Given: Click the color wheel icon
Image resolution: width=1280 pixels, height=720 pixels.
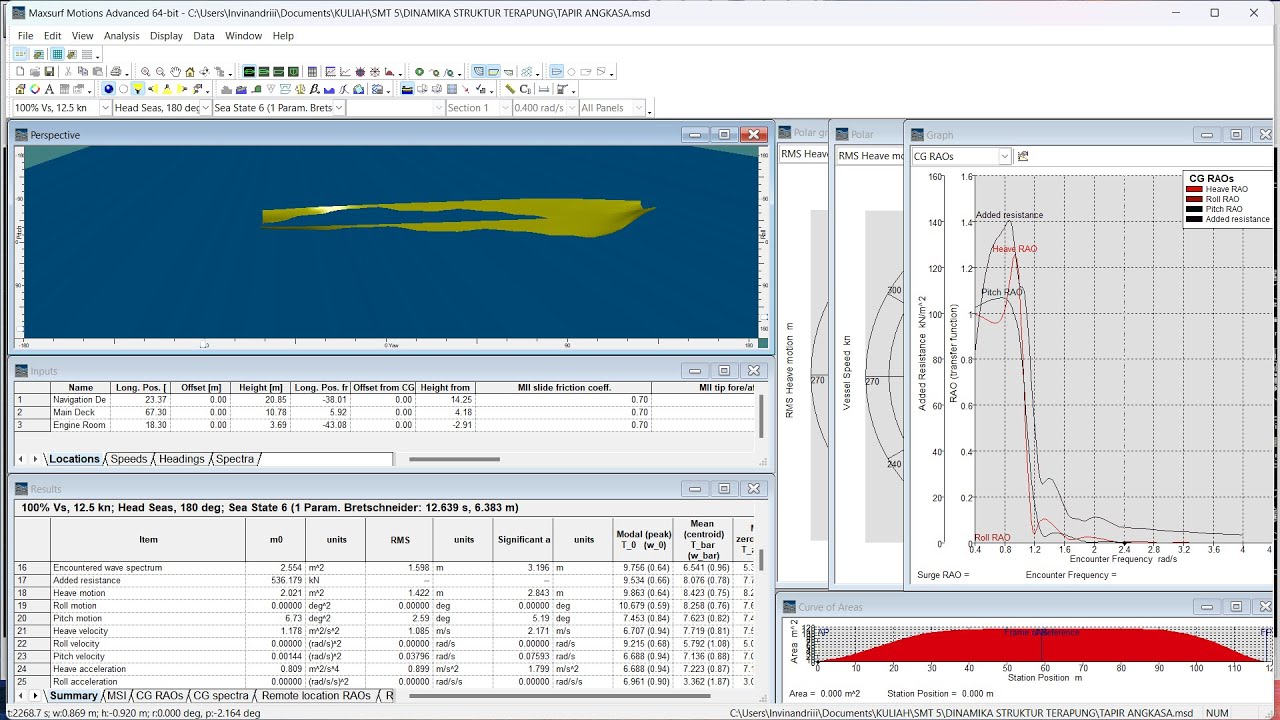Looking at the screenshot, I should pos(35,90).
